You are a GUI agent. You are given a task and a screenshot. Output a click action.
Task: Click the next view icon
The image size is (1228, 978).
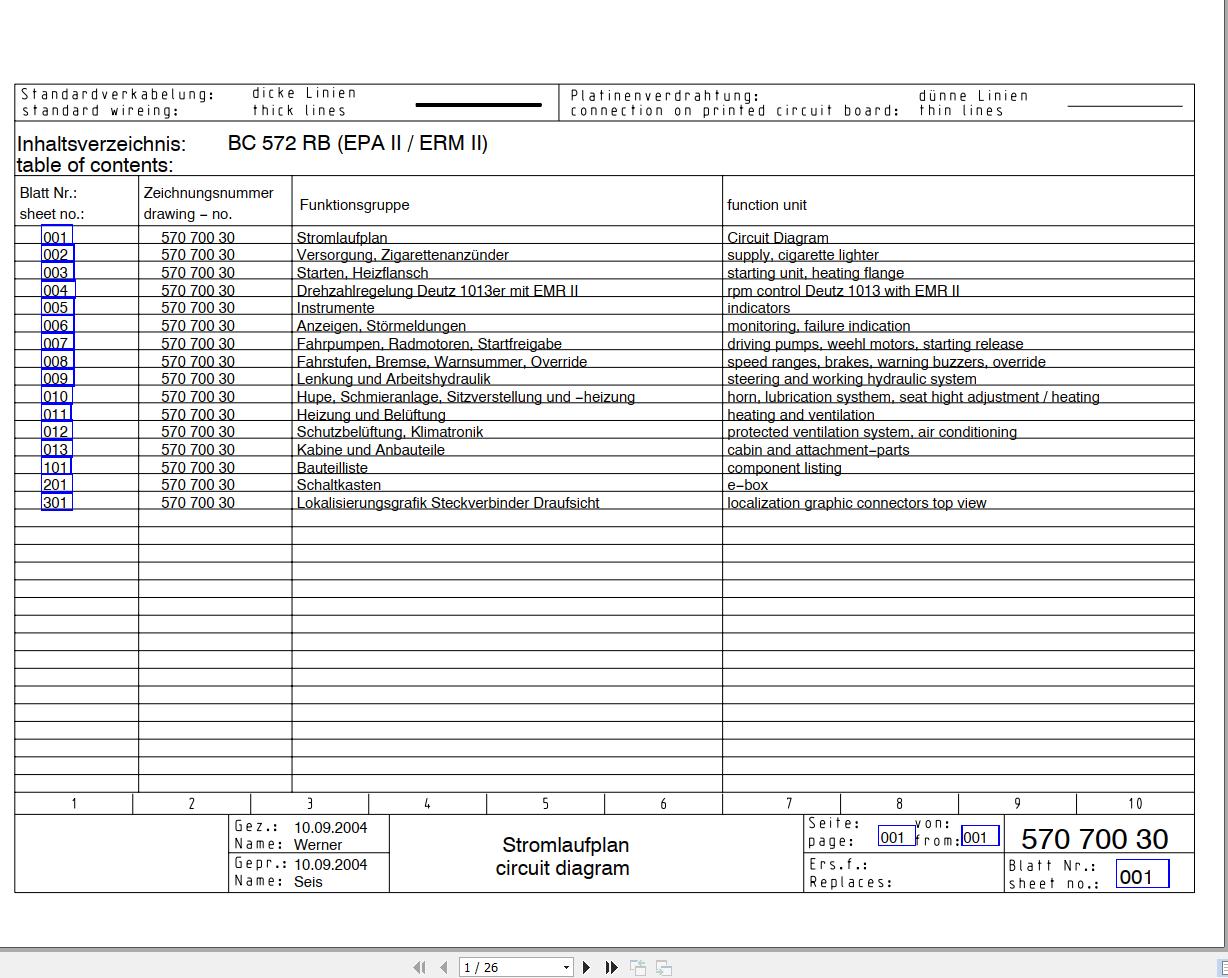tap(664, 967)
